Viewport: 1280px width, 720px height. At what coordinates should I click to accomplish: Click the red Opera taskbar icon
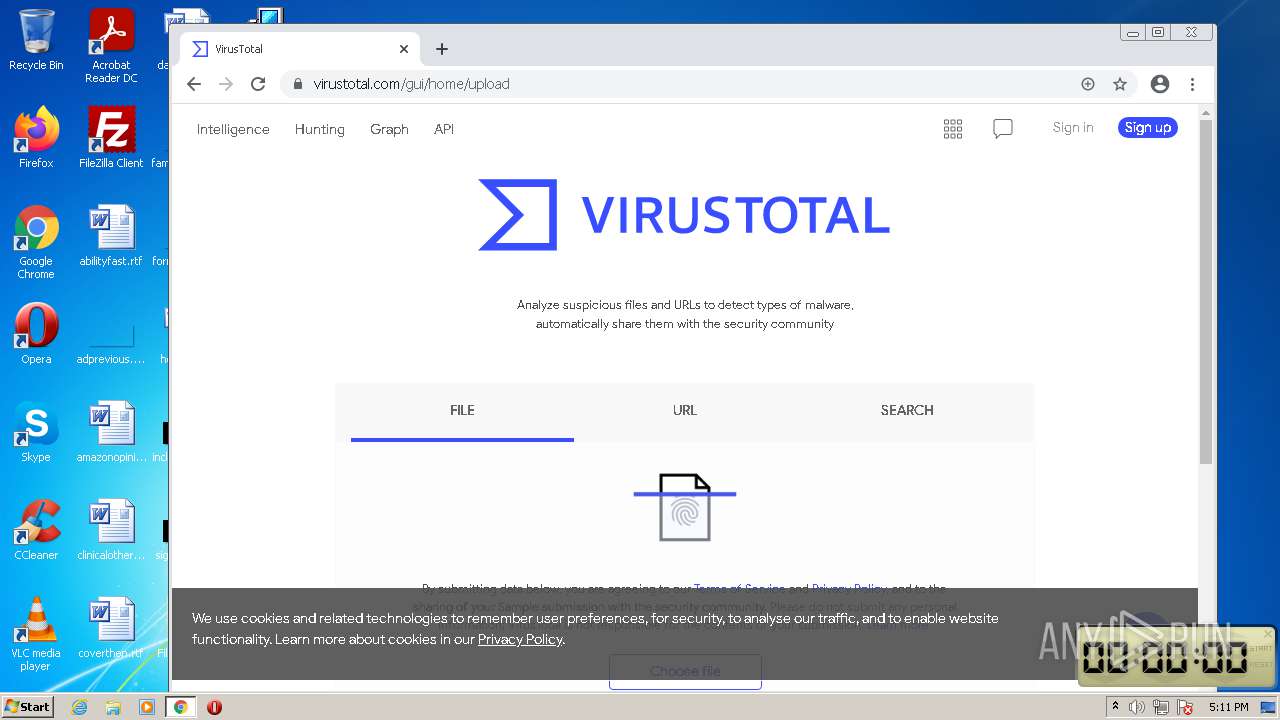(214, 707)
